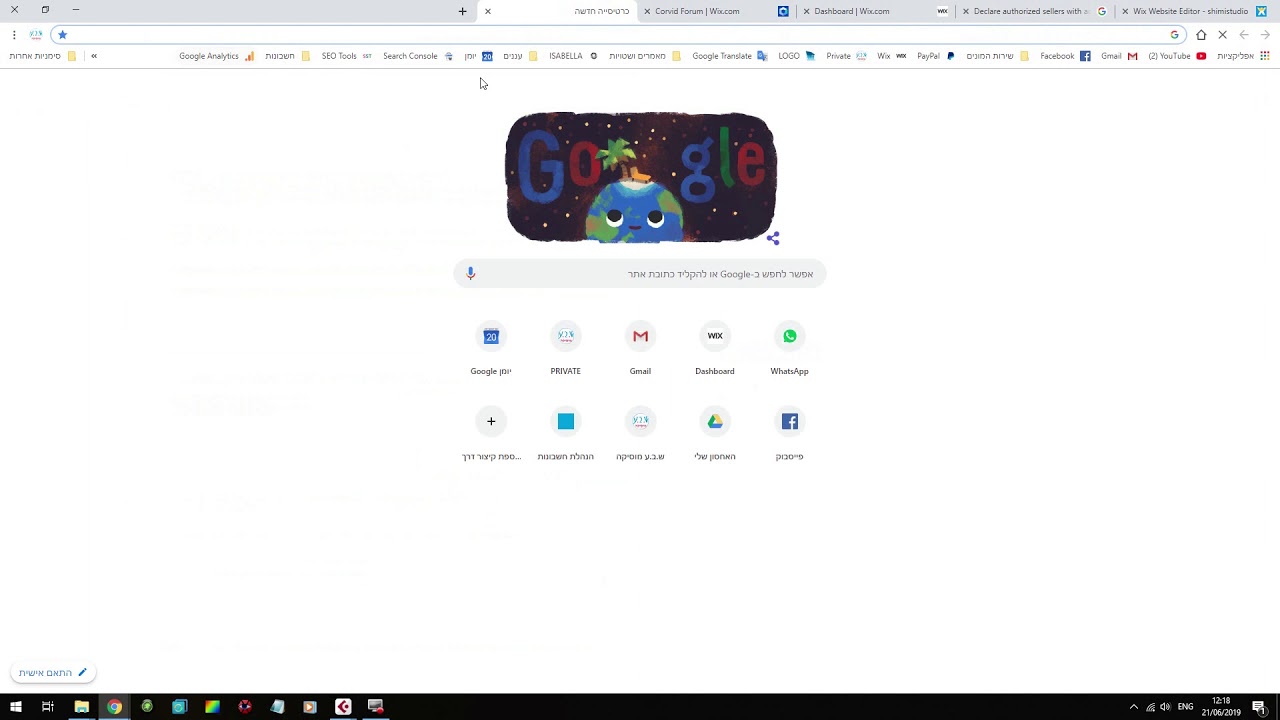Open the WhatsApp shortcut

coord(789,348)
